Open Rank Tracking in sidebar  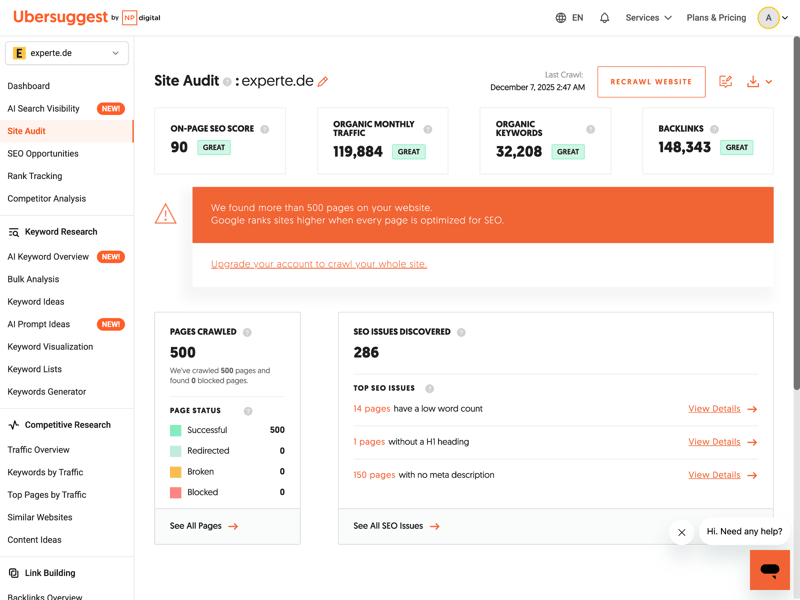coord(35,176)
